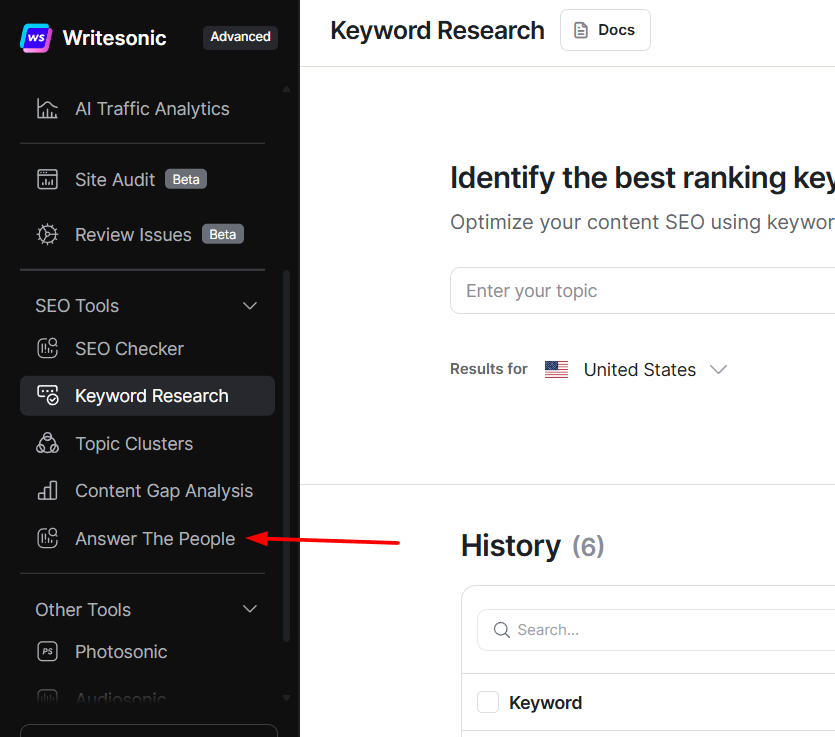Click the Photosonic PS icon
This screenshot has width=835, height=737.
point(47,651)
